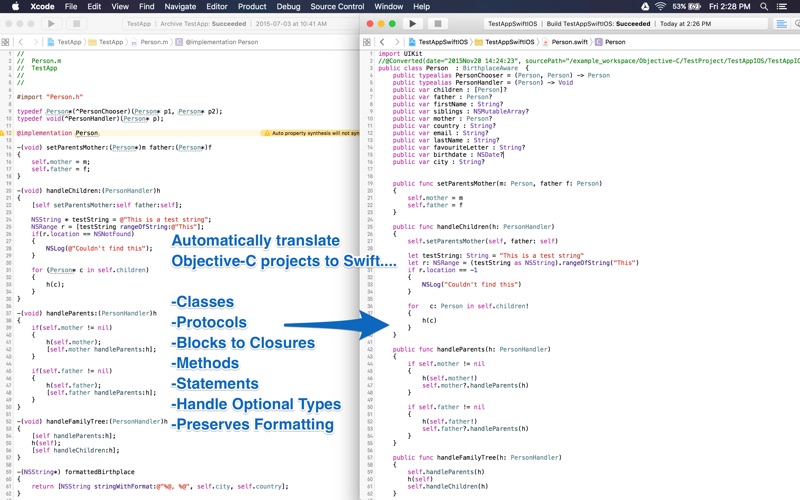The height and width of the screenshot is (500, 800).
Task: Open the Window menu
Action: 389,6
